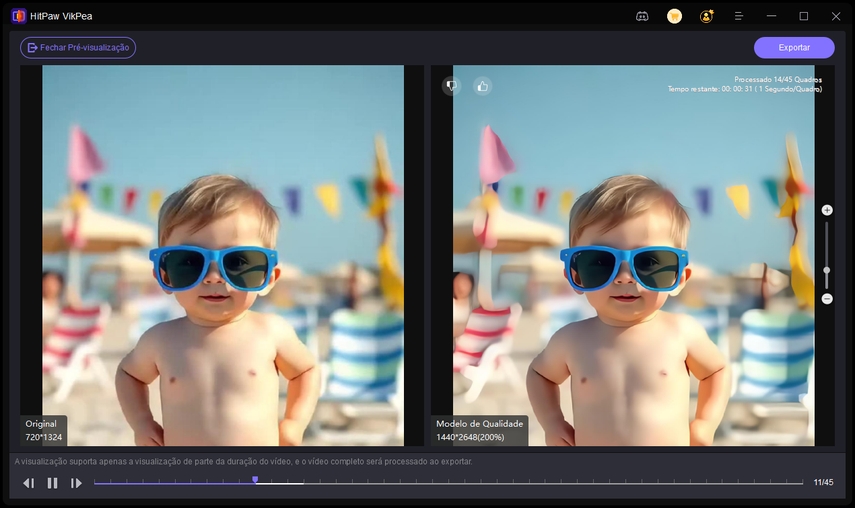Screen dimensions: 855x508
Task: Click the zoom slider handle
Action: (827, 270)
